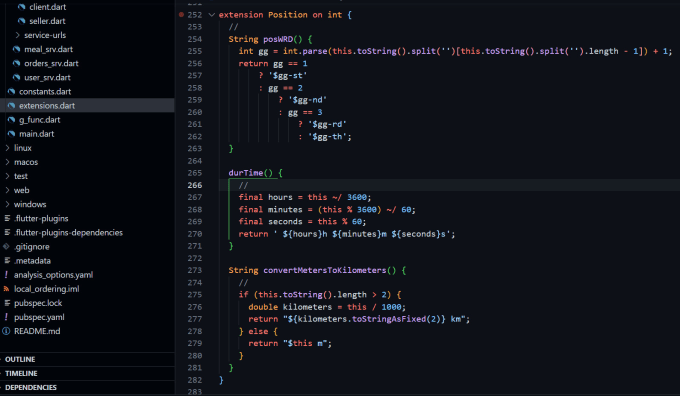Open seller.dart file

click(x=47, y=21)
